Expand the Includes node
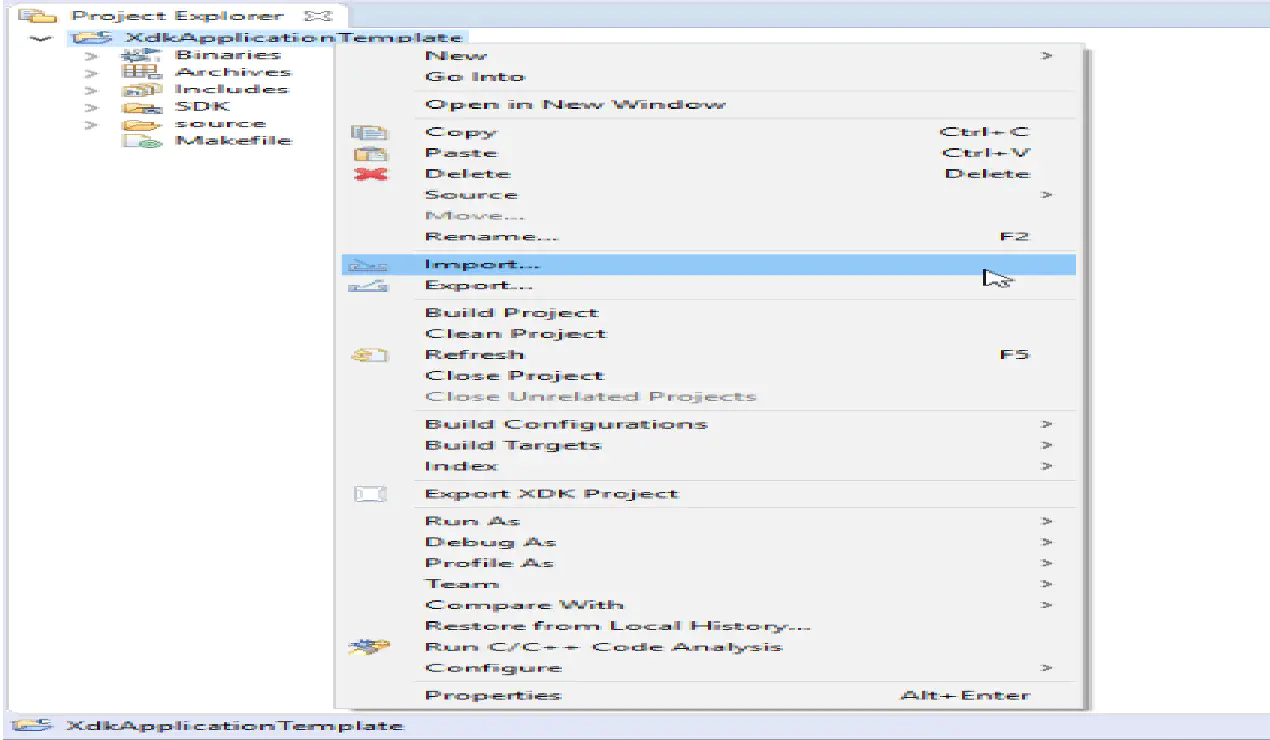This screenshot has width=1270, height=740. click(x=92, y=90)
